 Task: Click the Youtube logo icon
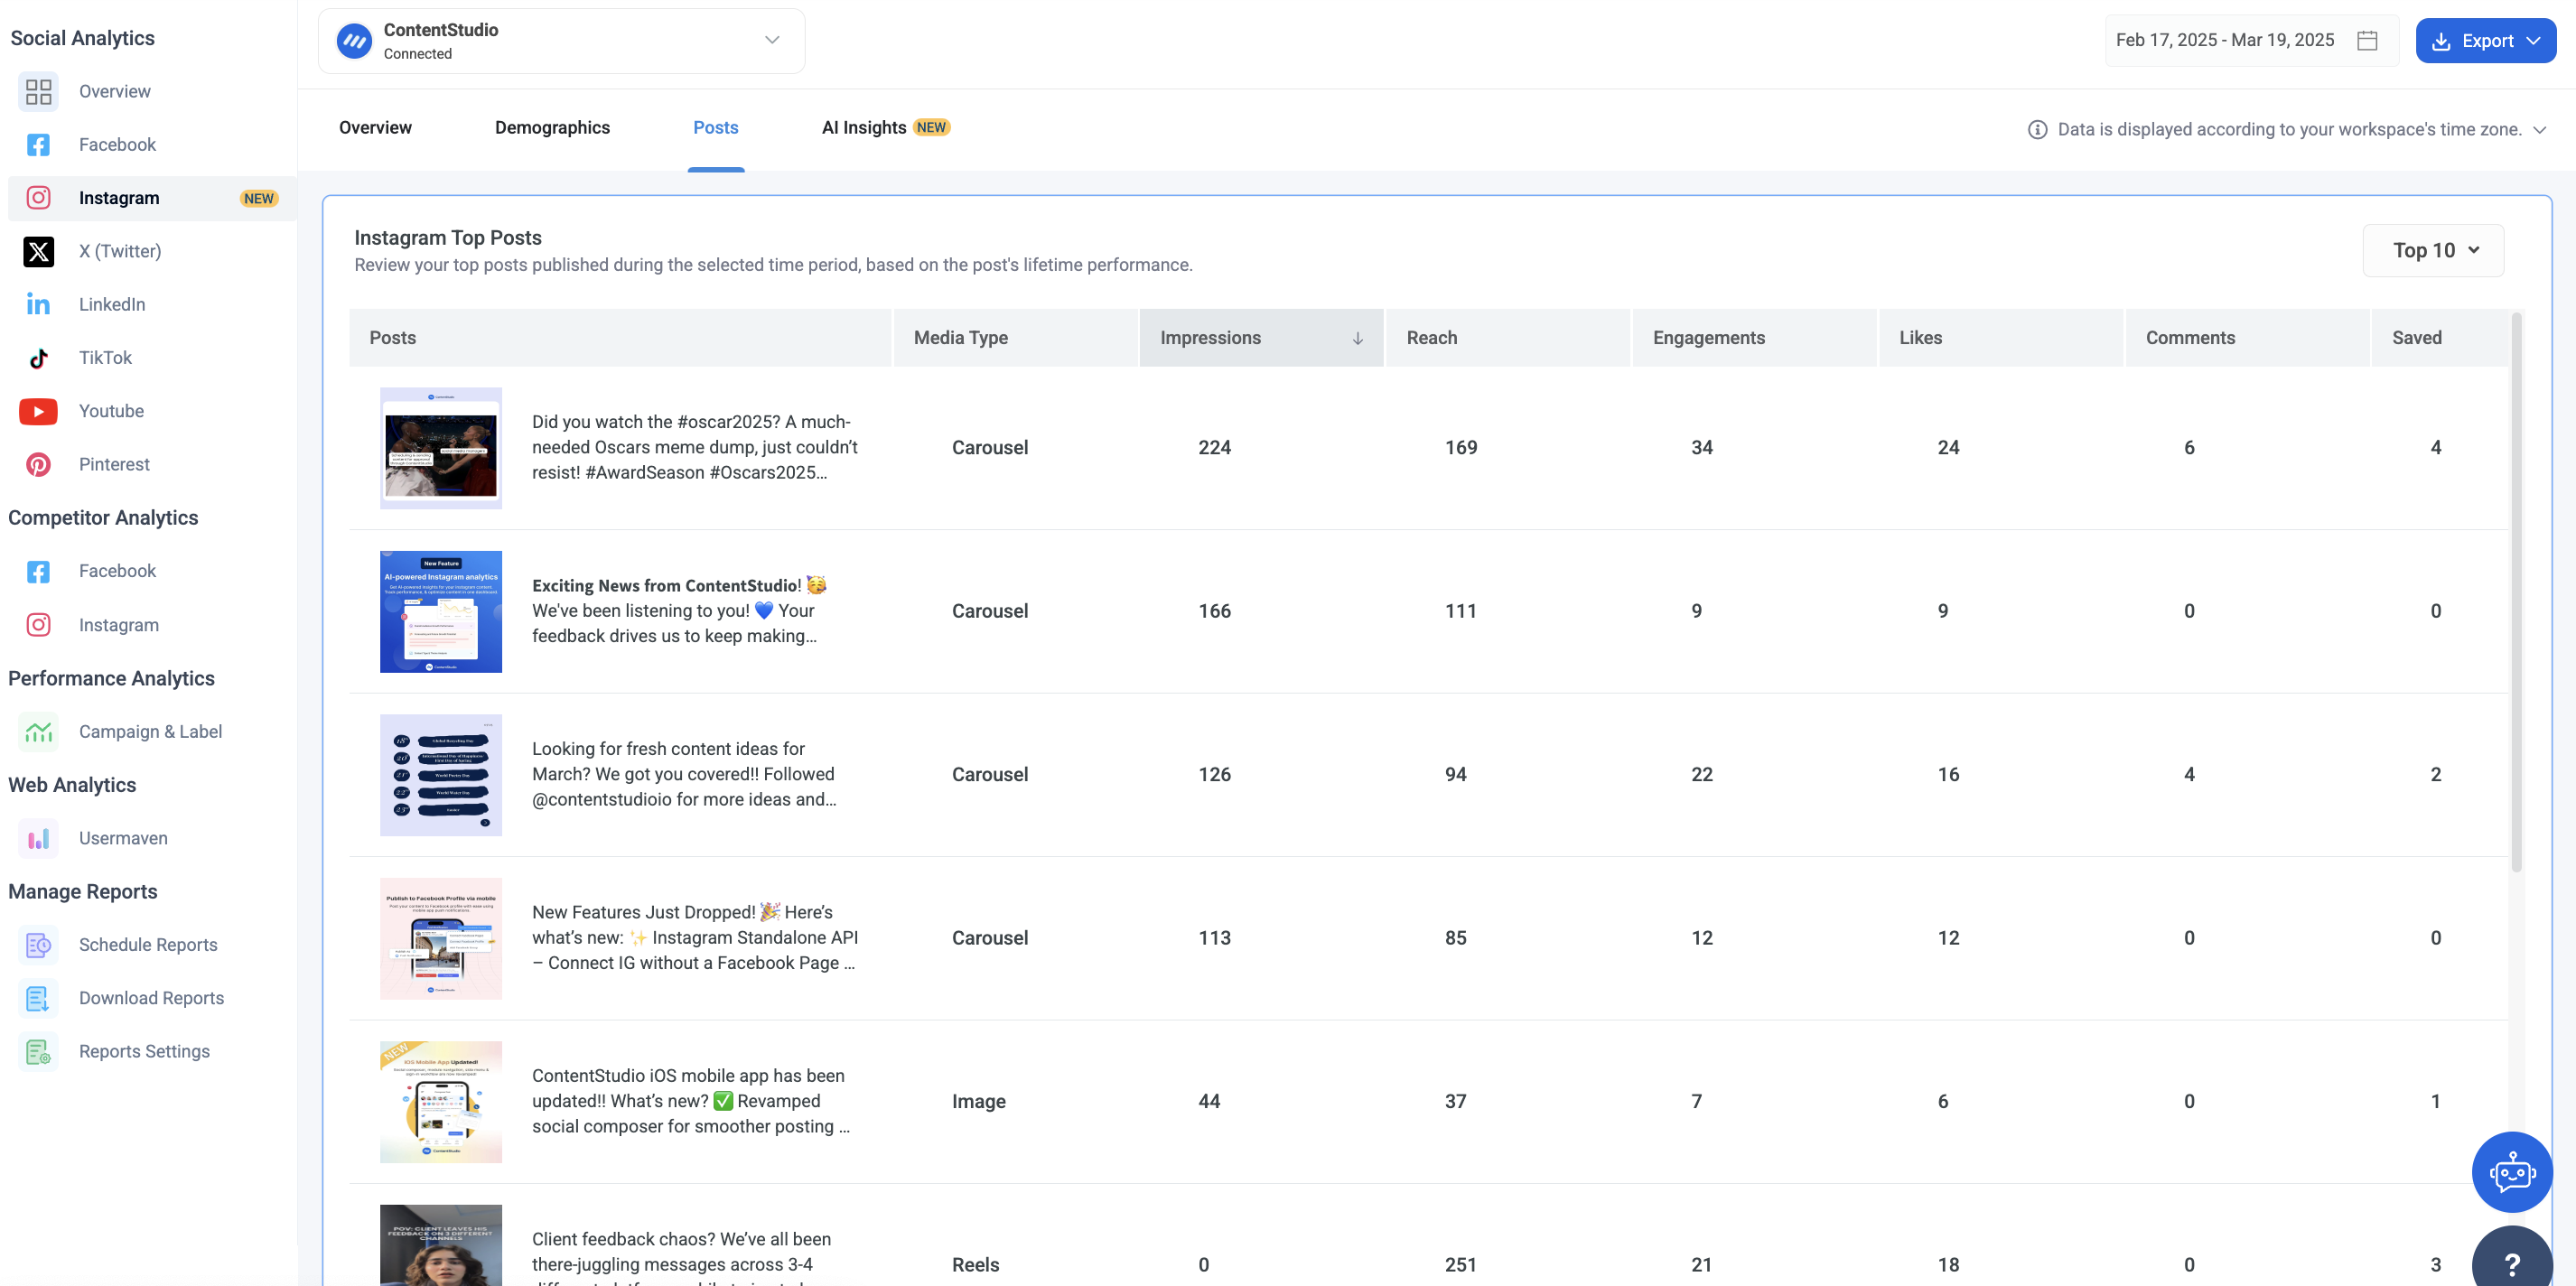38,411
